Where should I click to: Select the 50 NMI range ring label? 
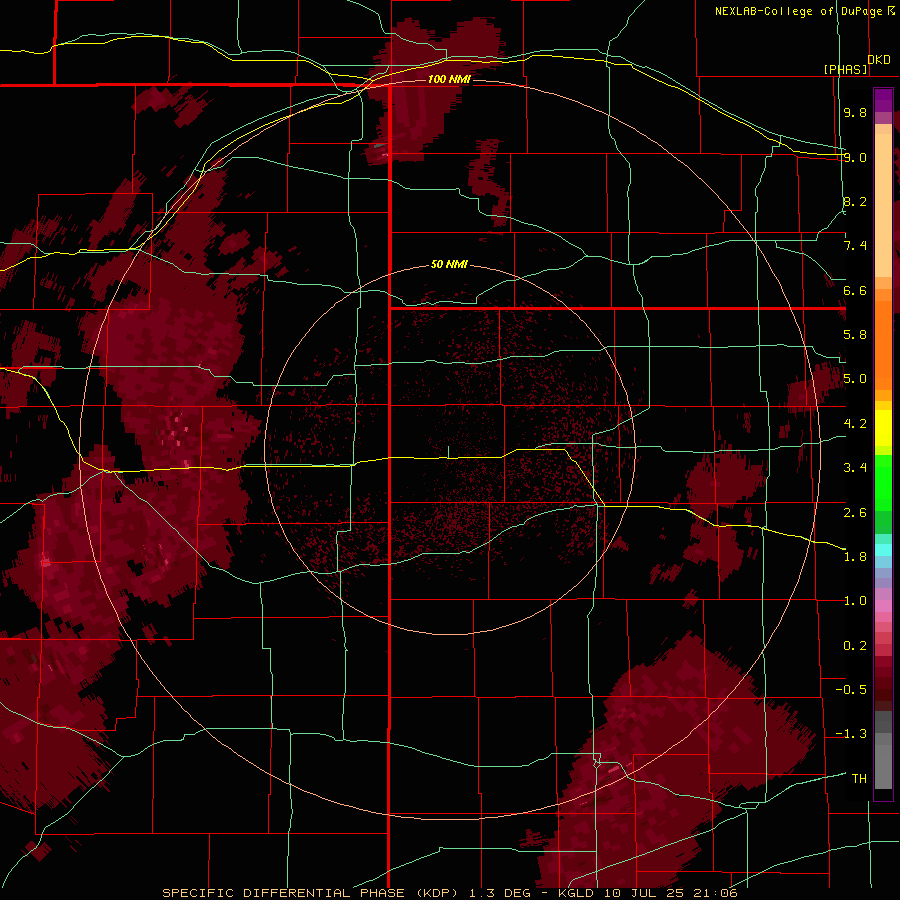coord(449,264)
